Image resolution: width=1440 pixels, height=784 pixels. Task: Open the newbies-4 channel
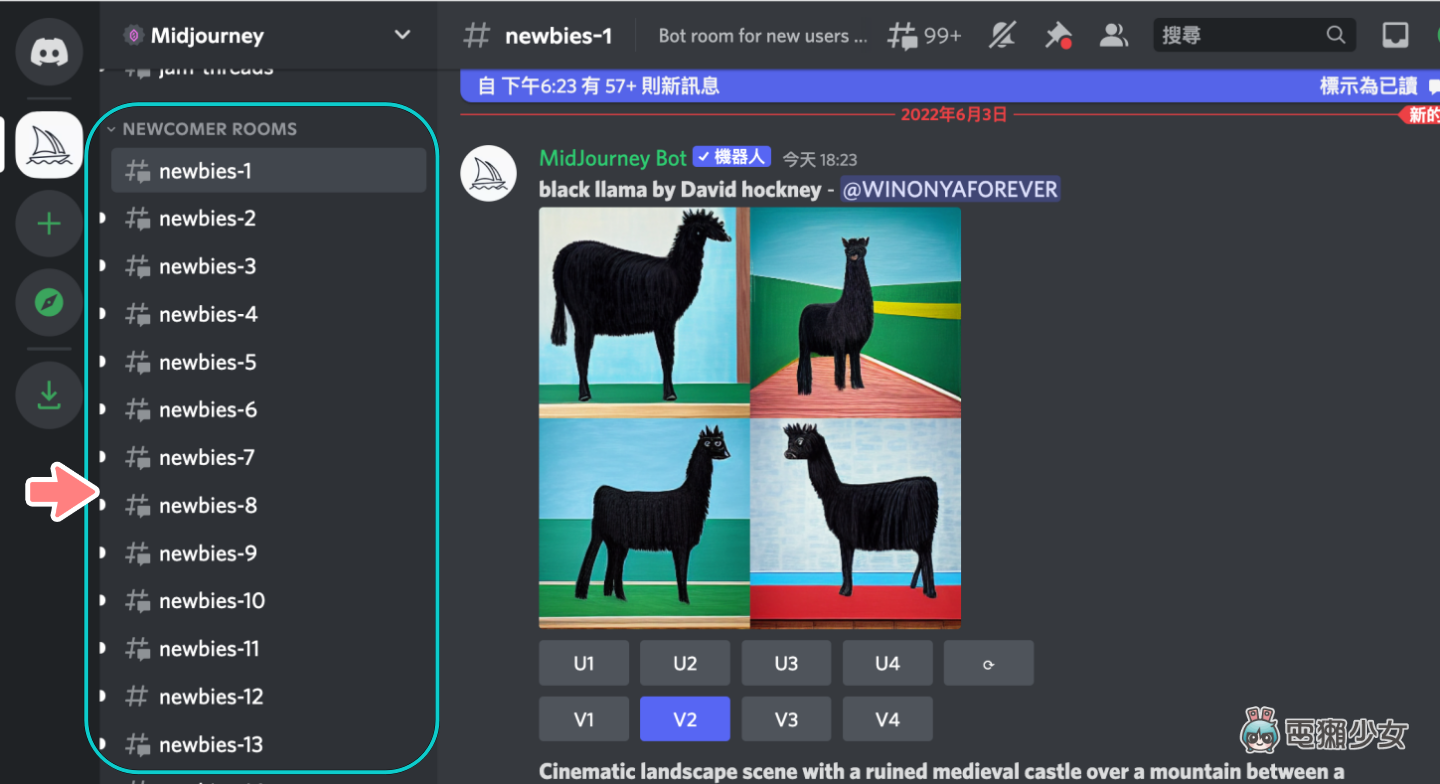coord(269,315)
